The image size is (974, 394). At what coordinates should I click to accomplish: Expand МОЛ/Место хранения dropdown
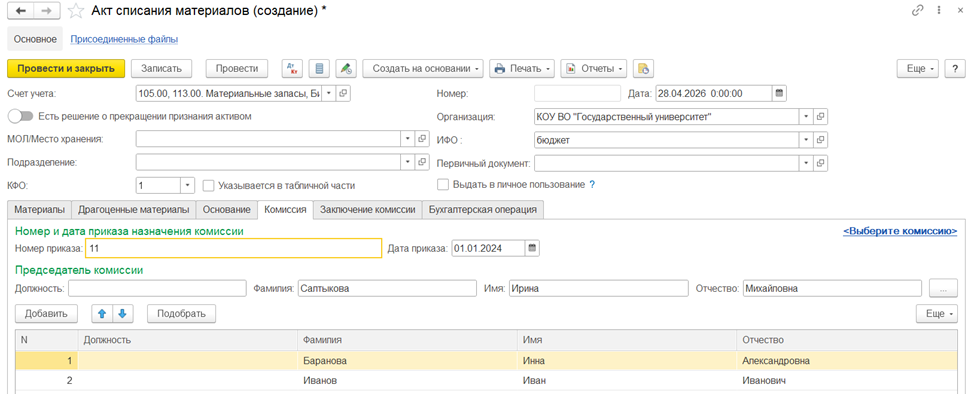click(408, 139)
